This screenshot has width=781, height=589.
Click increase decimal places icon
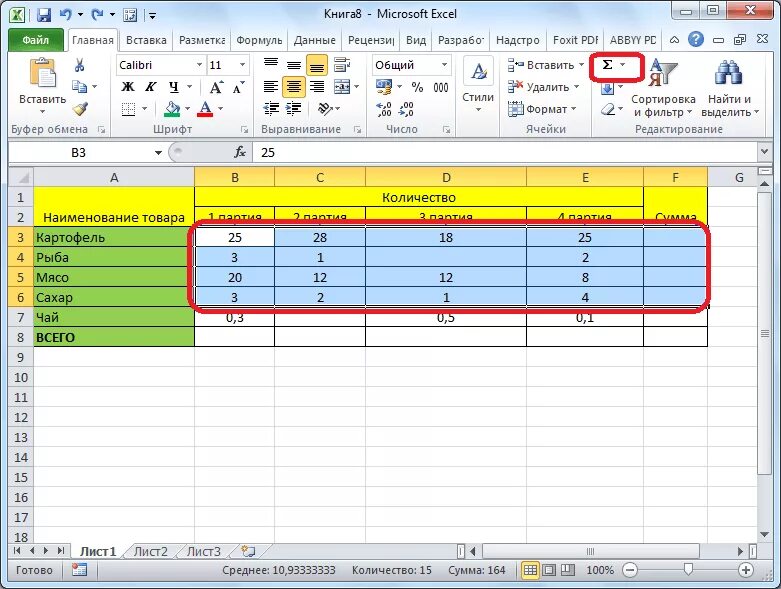(x=384, y=109)
